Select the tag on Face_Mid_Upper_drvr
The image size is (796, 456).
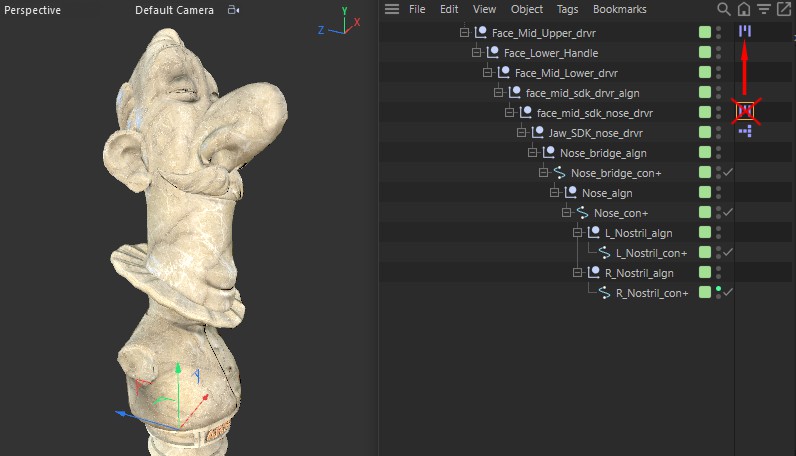745,32
